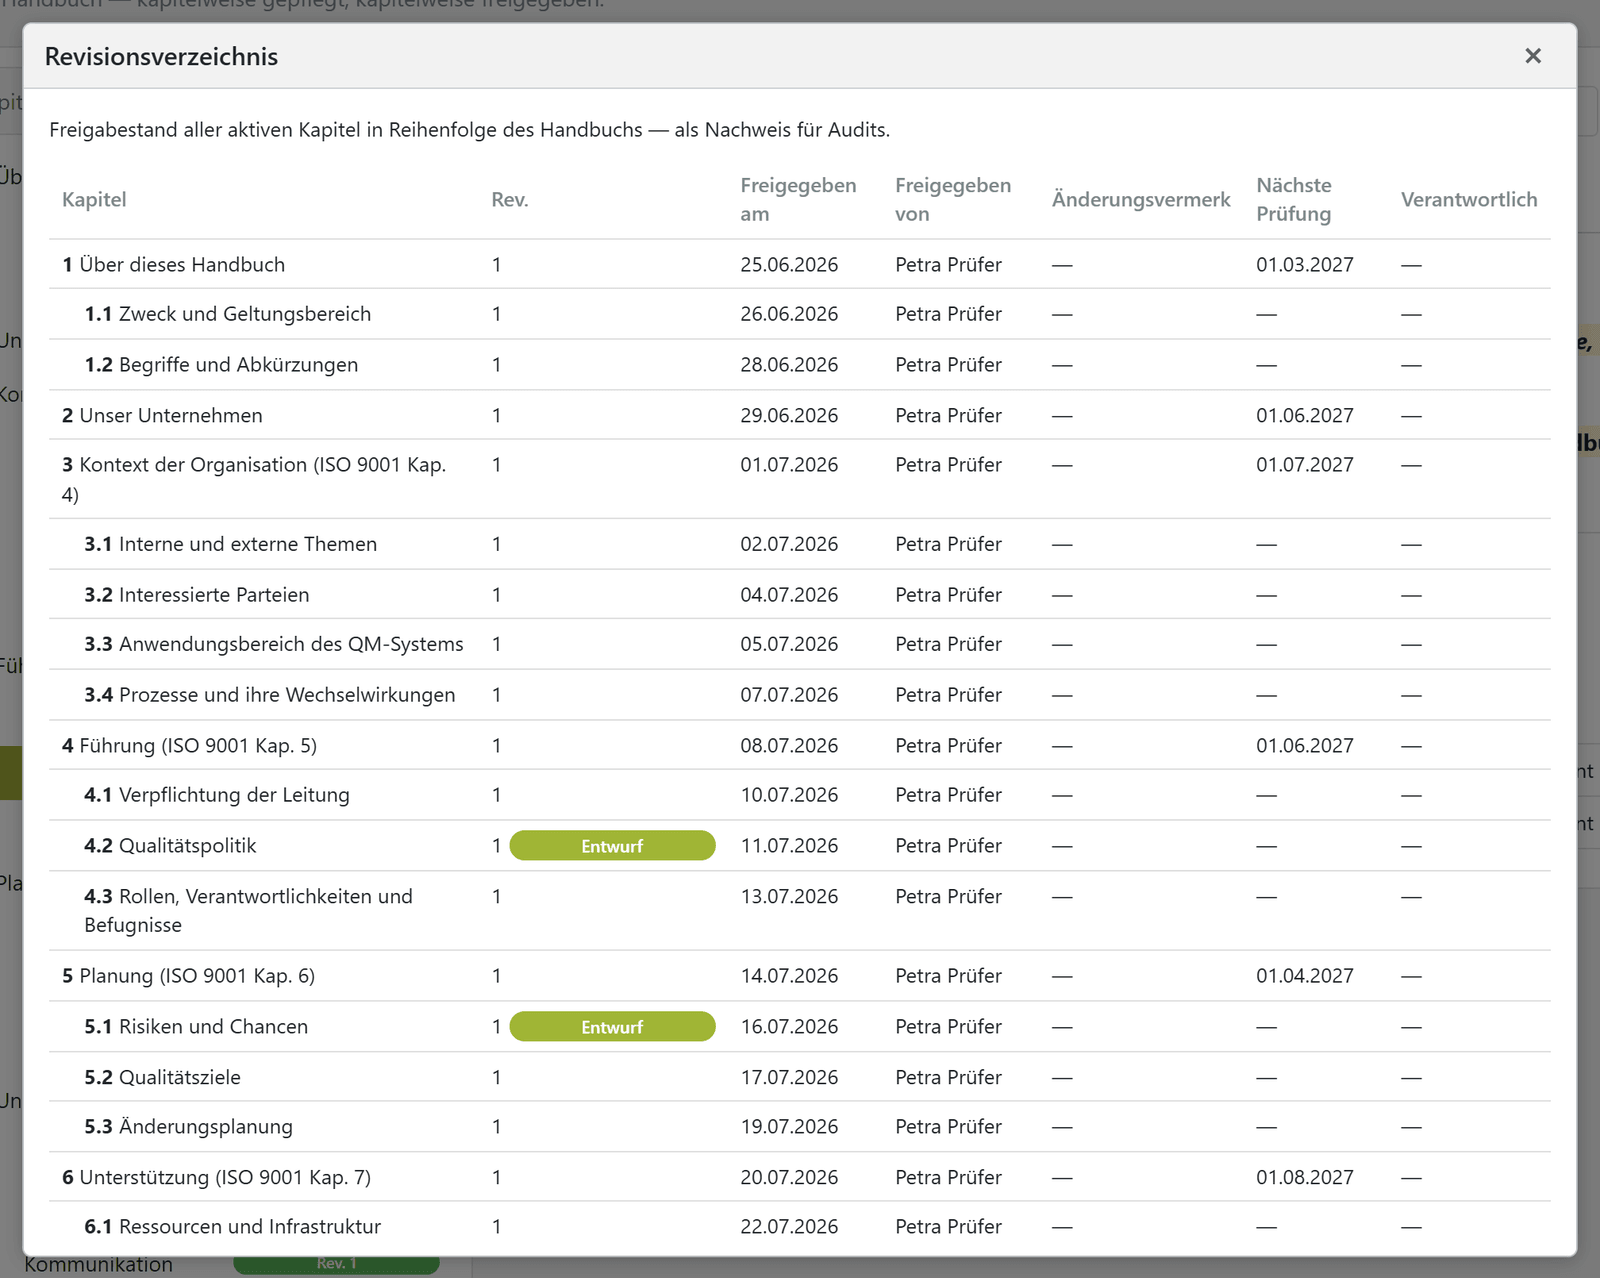Select row 3.1 Interne und externe Themen

(800, 544)
